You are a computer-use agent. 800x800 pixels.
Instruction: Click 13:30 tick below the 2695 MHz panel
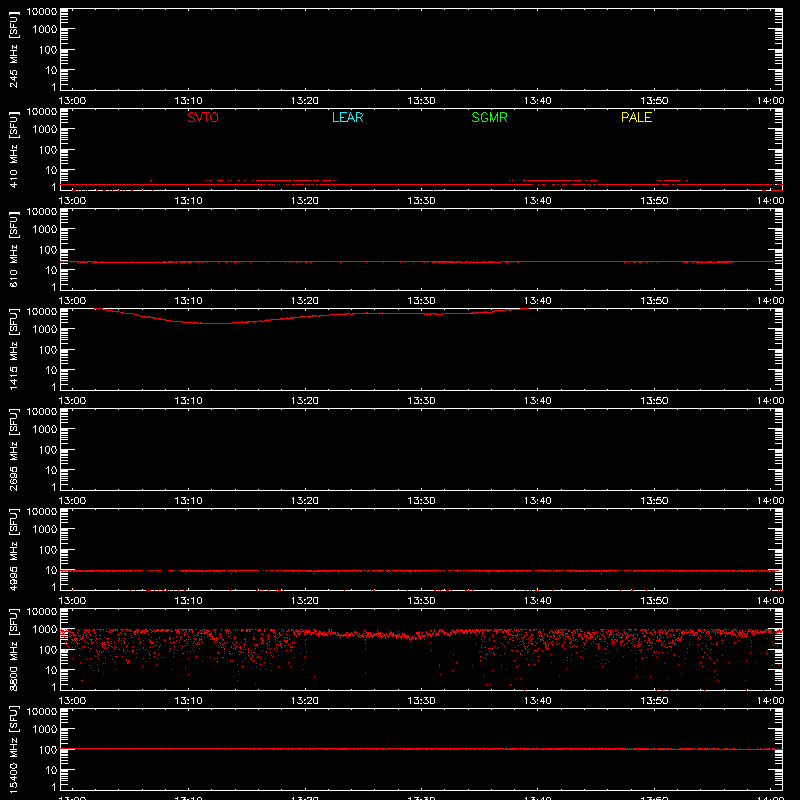point(421,501)
